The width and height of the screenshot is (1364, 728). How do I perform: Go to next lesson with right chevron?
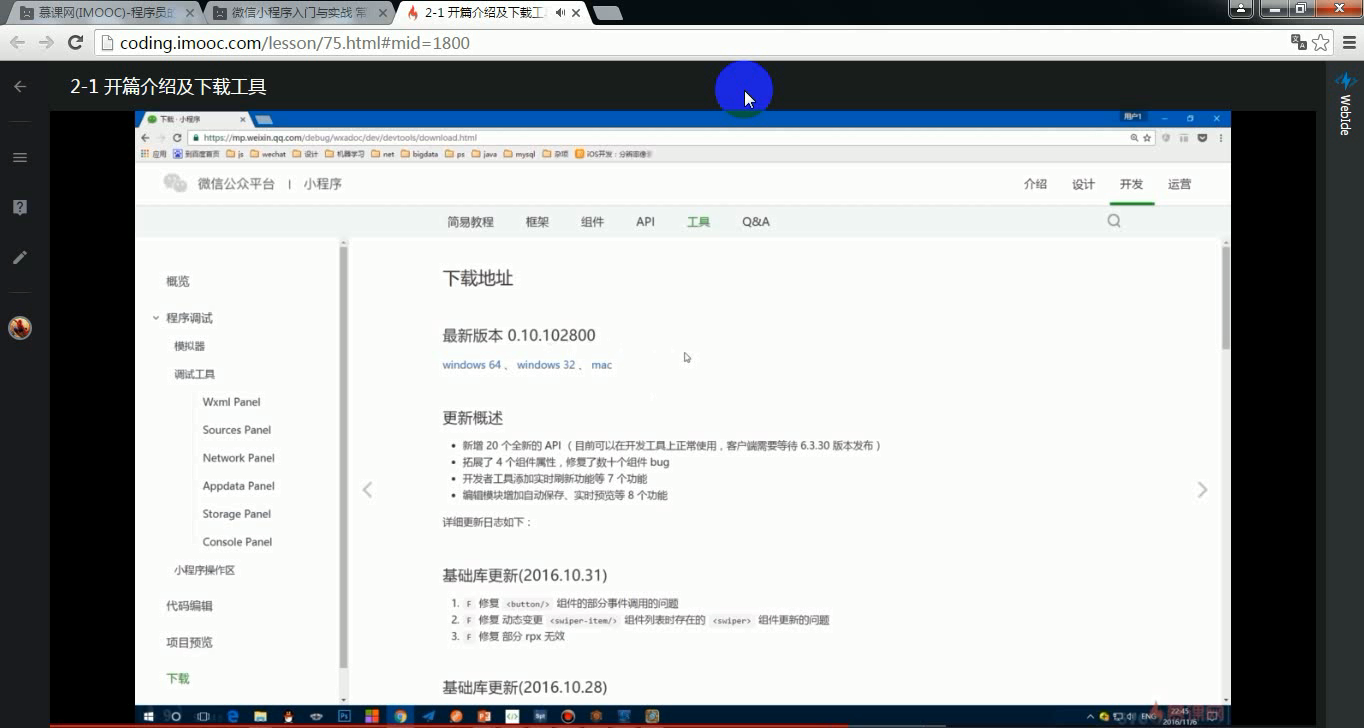tap(1202, 490)
